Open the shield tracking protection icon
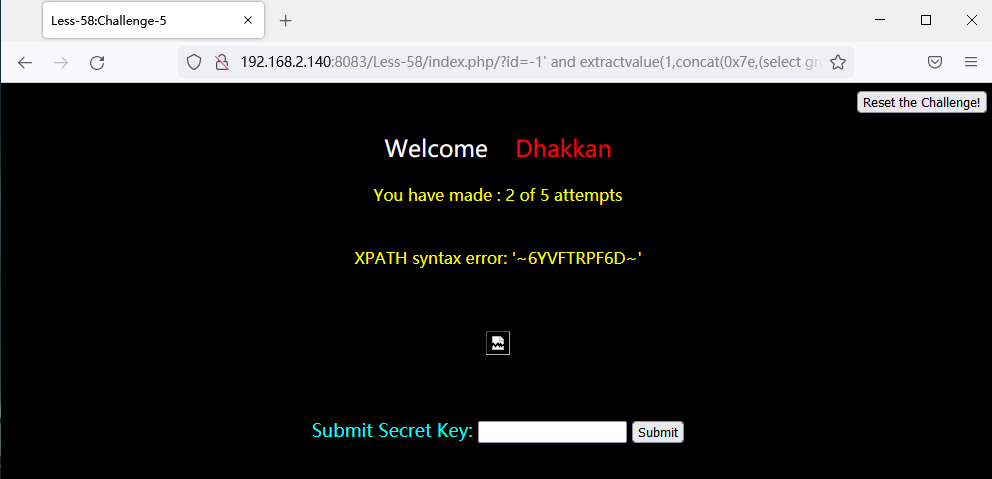This screenshot has width=992, height=479. click(x=194, y=62)
